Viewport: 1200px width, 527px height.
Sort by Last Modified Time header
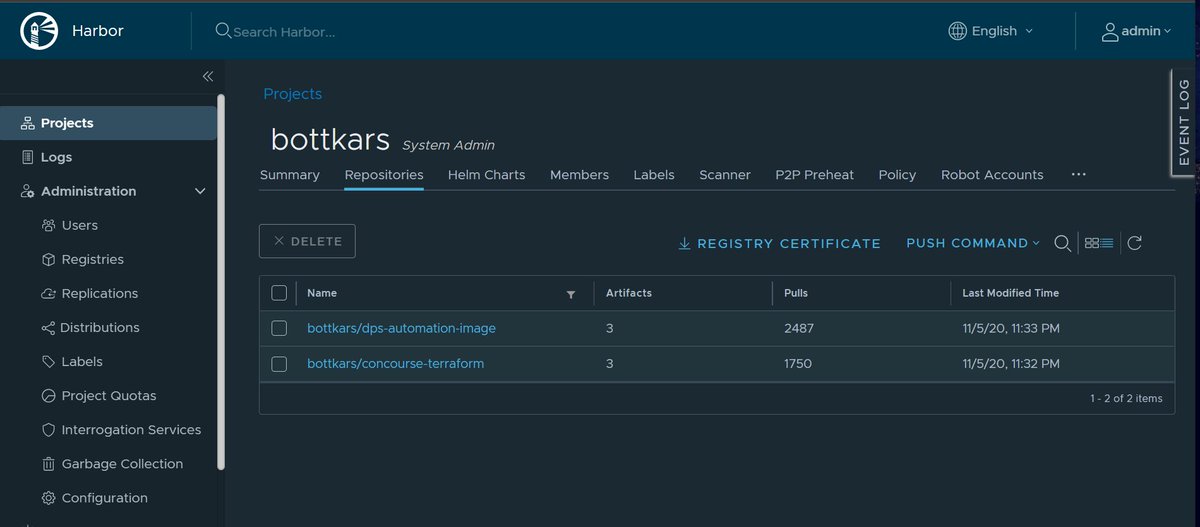point(1010,293)
